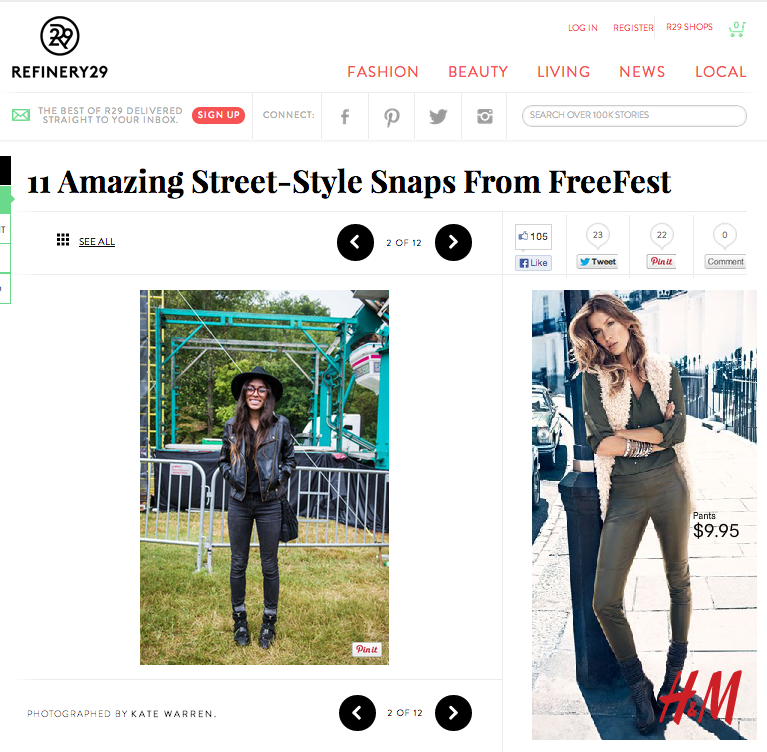Image resolution: width=767 pixels, height=752 pixels.
Task: Go to next slide using top arrow
Action: 453,242
